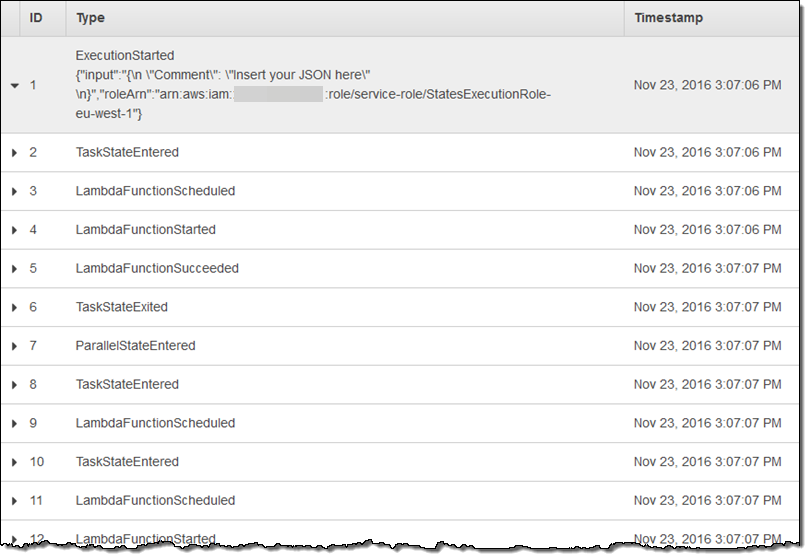The image size is (810, 559).
Task: Expand event 8 TaskStateEntered arrow
Action: 15,385
